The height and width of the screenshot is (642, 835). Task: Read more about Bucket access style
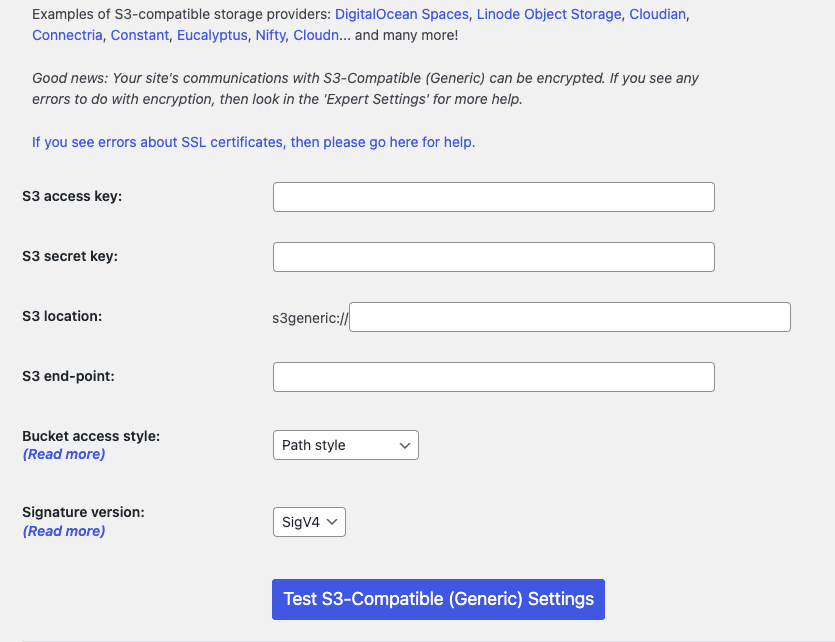(64, 454)
